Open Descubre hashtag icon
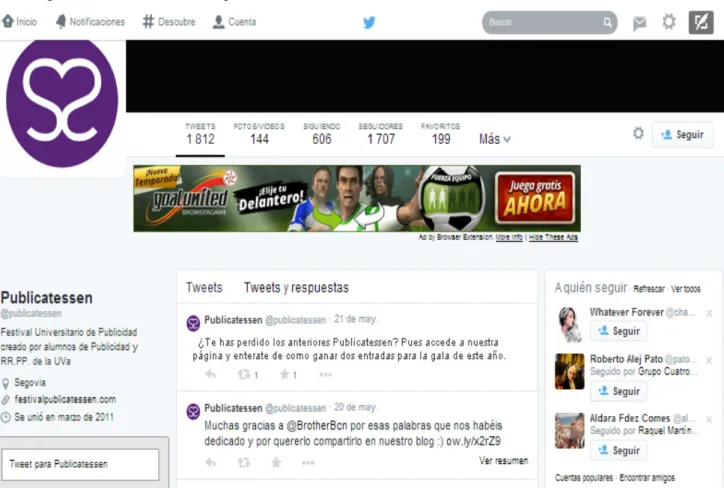Image resolution: width=724 pixels, height=488 pixels. (148, 21)
